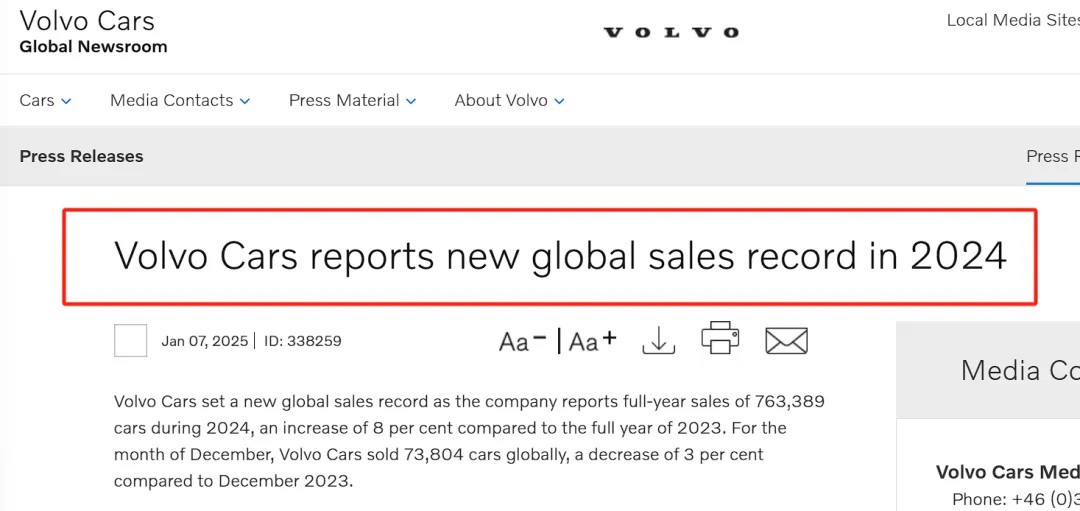The height and width of the screenshot is (511, 1080).
Task: Click the Volvo Cars Media contact name in the sidebar
Action: [1008, 472]
